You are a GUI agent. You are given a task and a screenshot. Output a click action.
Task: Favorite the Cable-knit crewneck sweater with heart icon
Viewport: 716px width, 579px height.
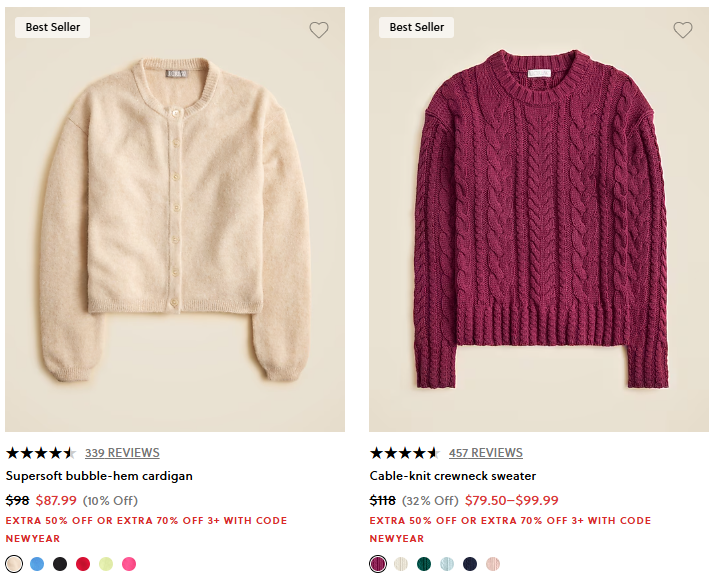coord(683,30)
